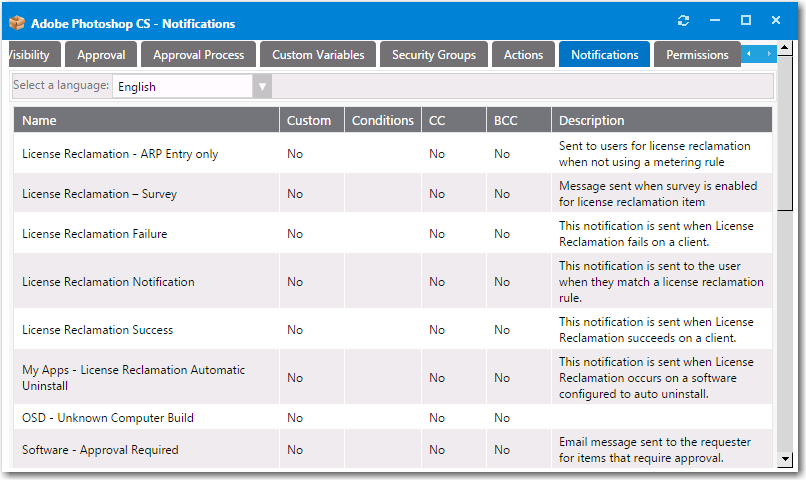Select Software - Approval Required notification
Screen dimensions: 806x480
coord(100,450)
